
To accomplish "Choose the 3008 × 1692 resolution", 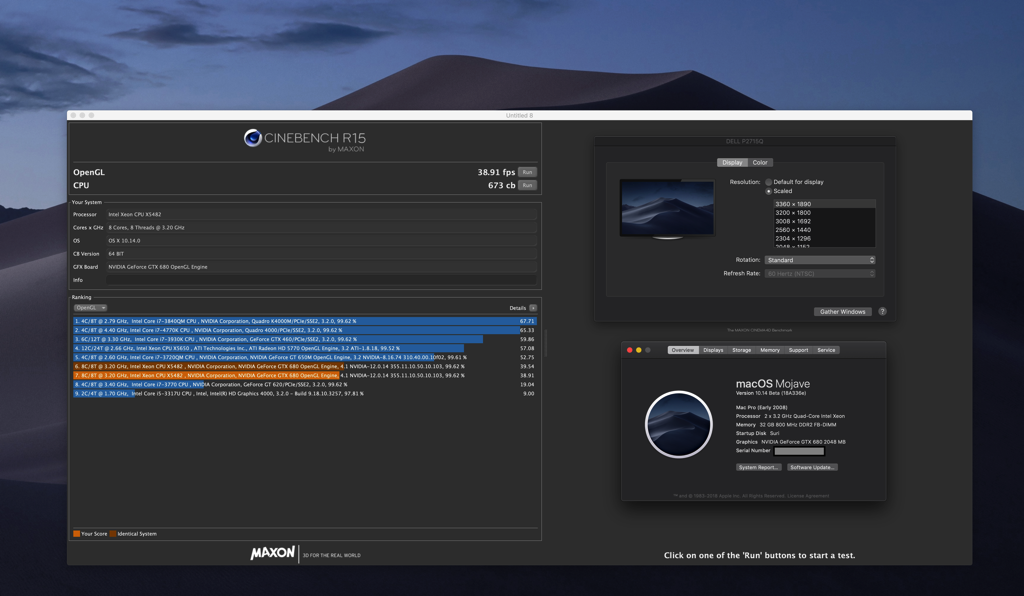I will tap(824, 221).
